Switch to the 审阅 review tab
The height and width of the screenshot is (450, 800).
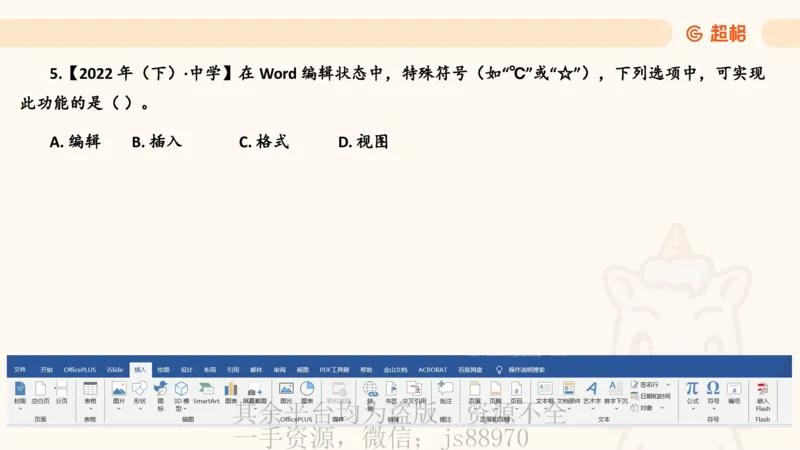click(280, 369)
